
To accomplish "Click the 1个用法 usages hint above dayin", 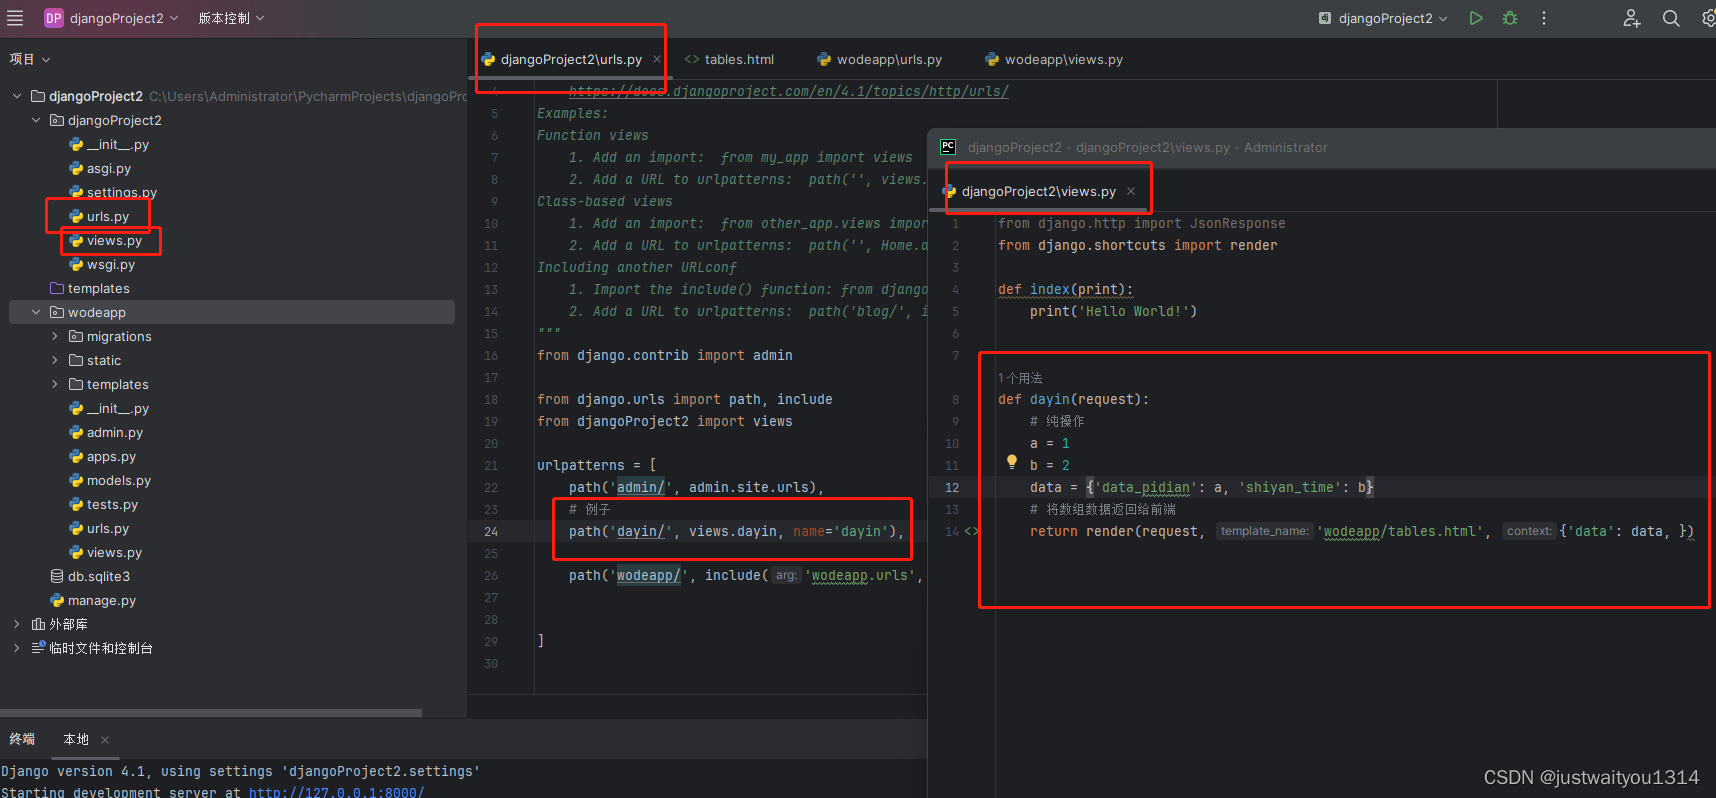I will click(x=1020, y=378).
